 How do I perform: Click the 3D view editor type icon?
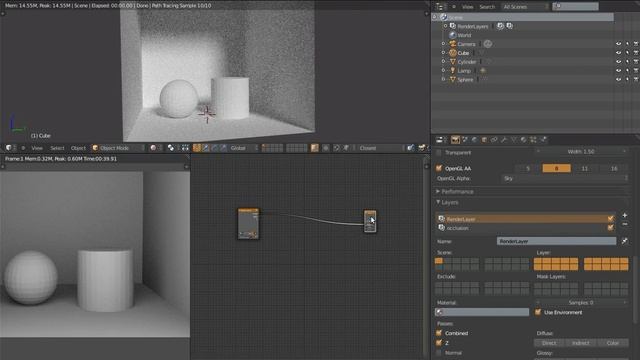point(9,148)
